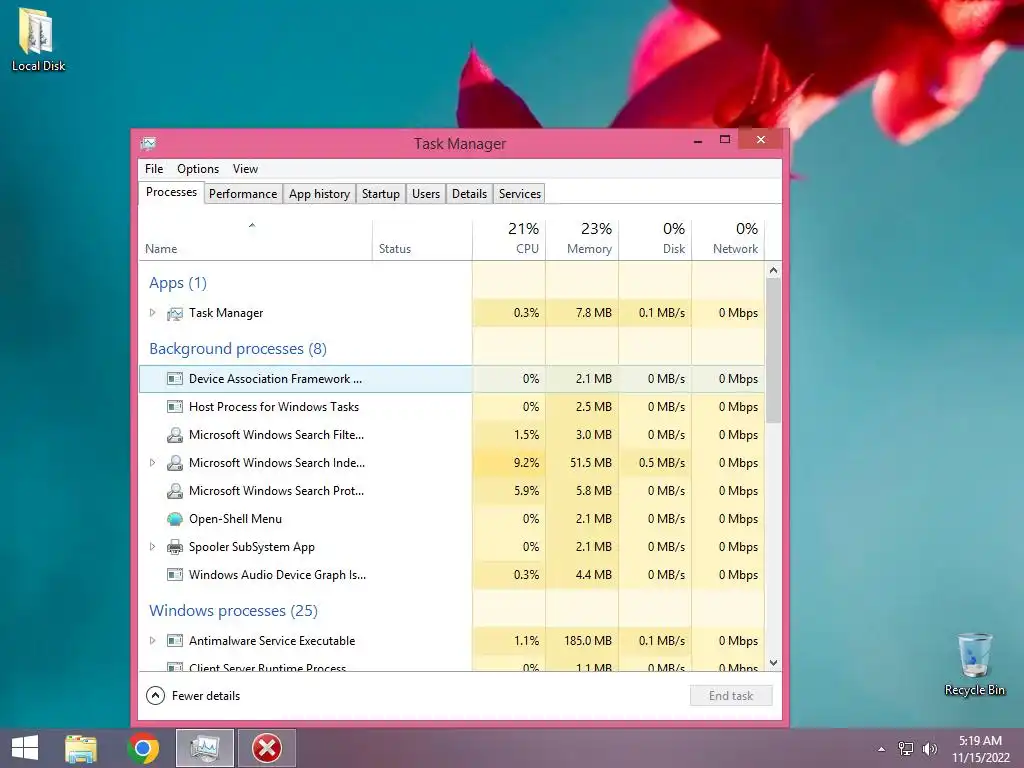This screenshot has width=1024, height=768.
Task: Click the Task Manager title bar icon
Action: point(148,143)
